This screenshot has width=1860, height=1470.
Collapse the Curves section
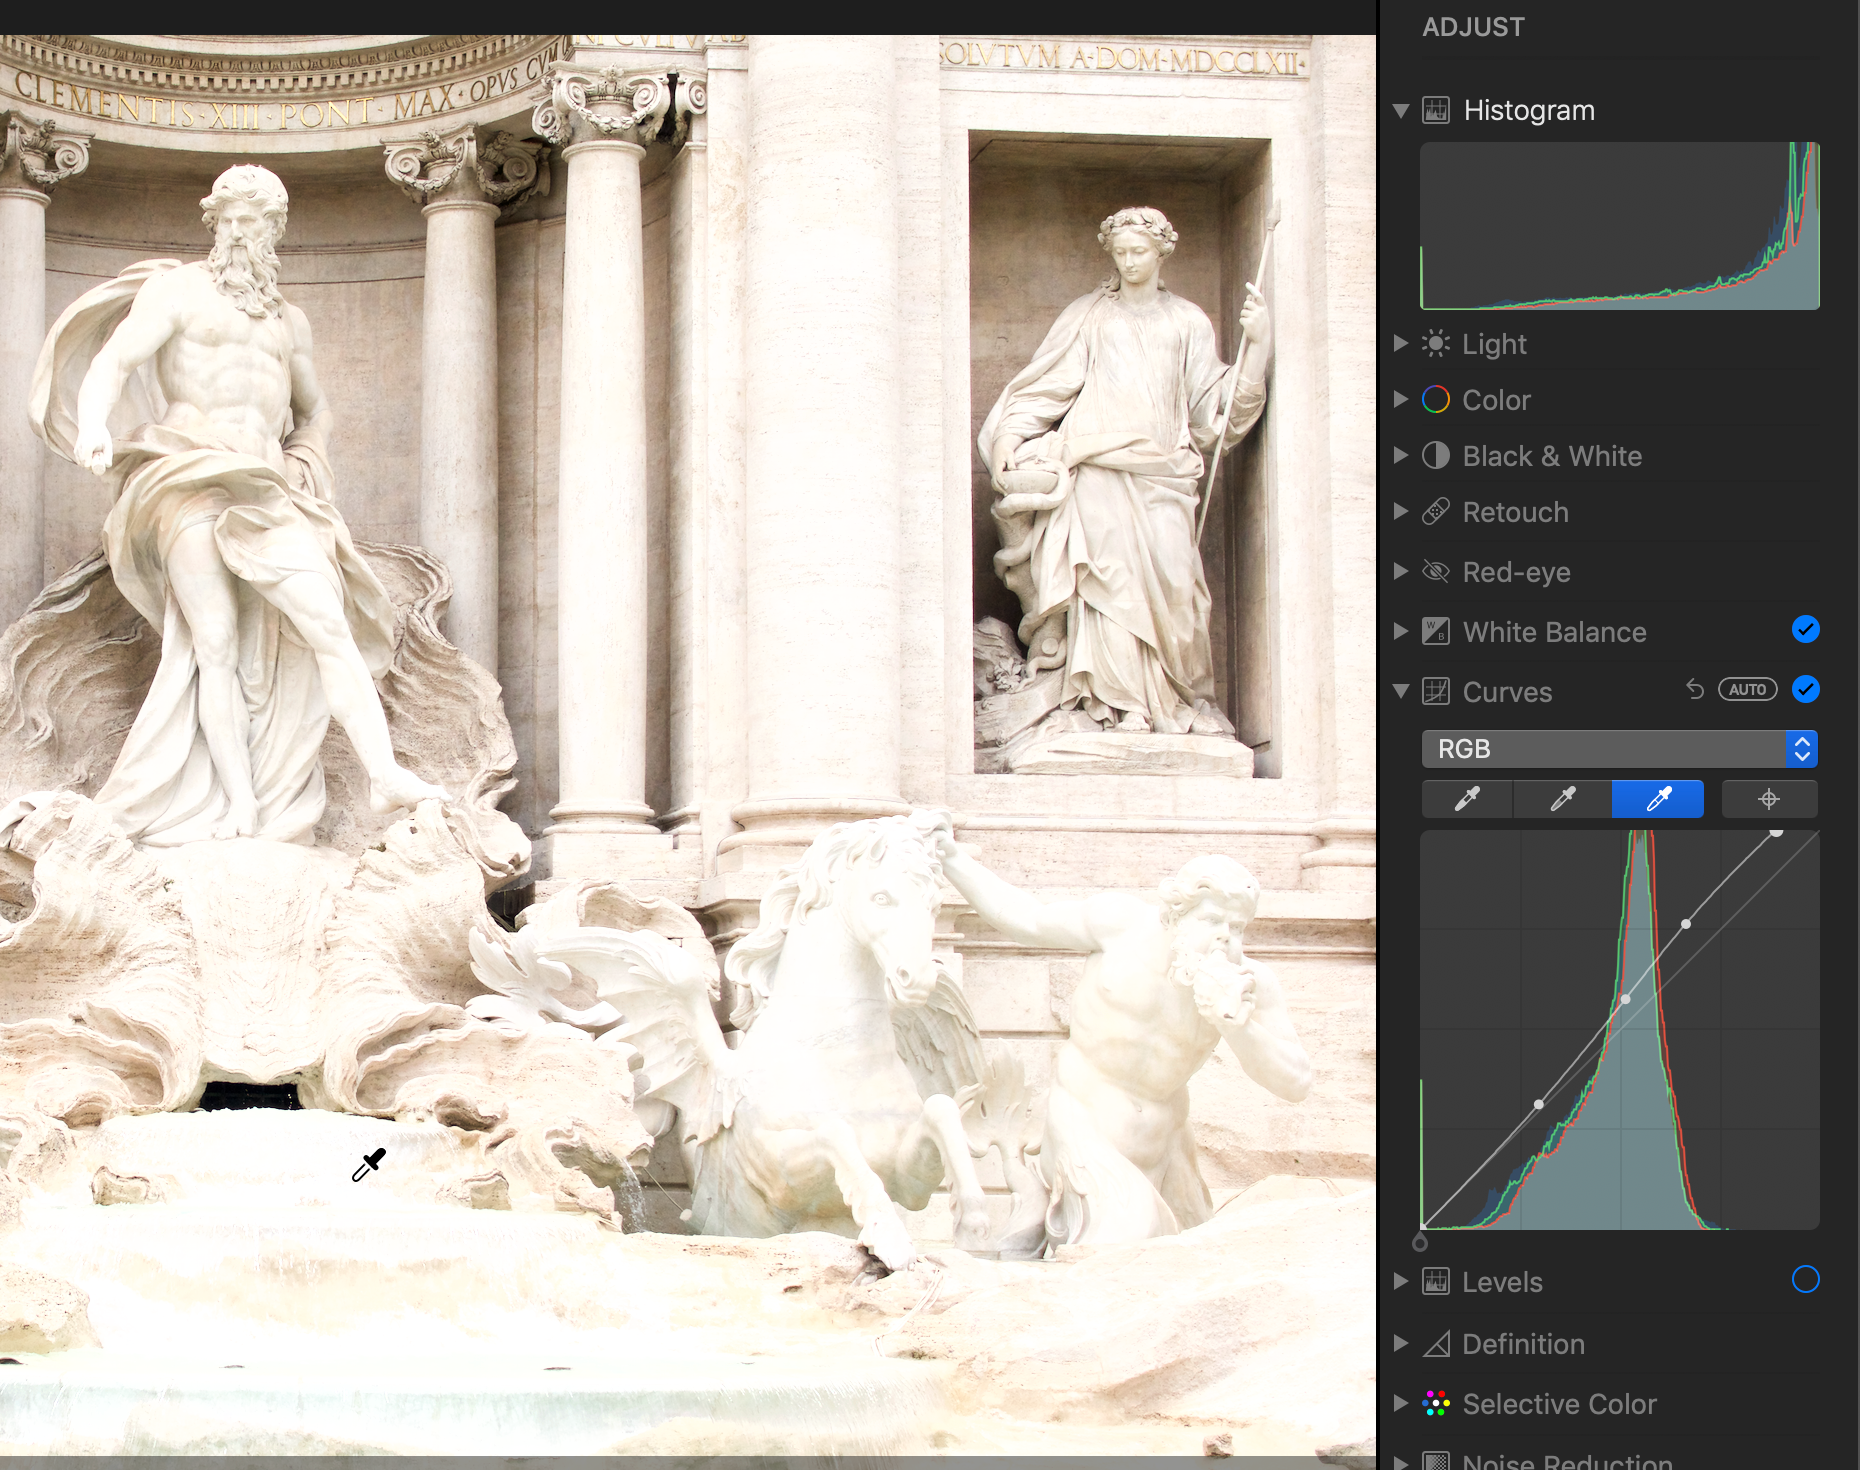[x=1401, y=691]
